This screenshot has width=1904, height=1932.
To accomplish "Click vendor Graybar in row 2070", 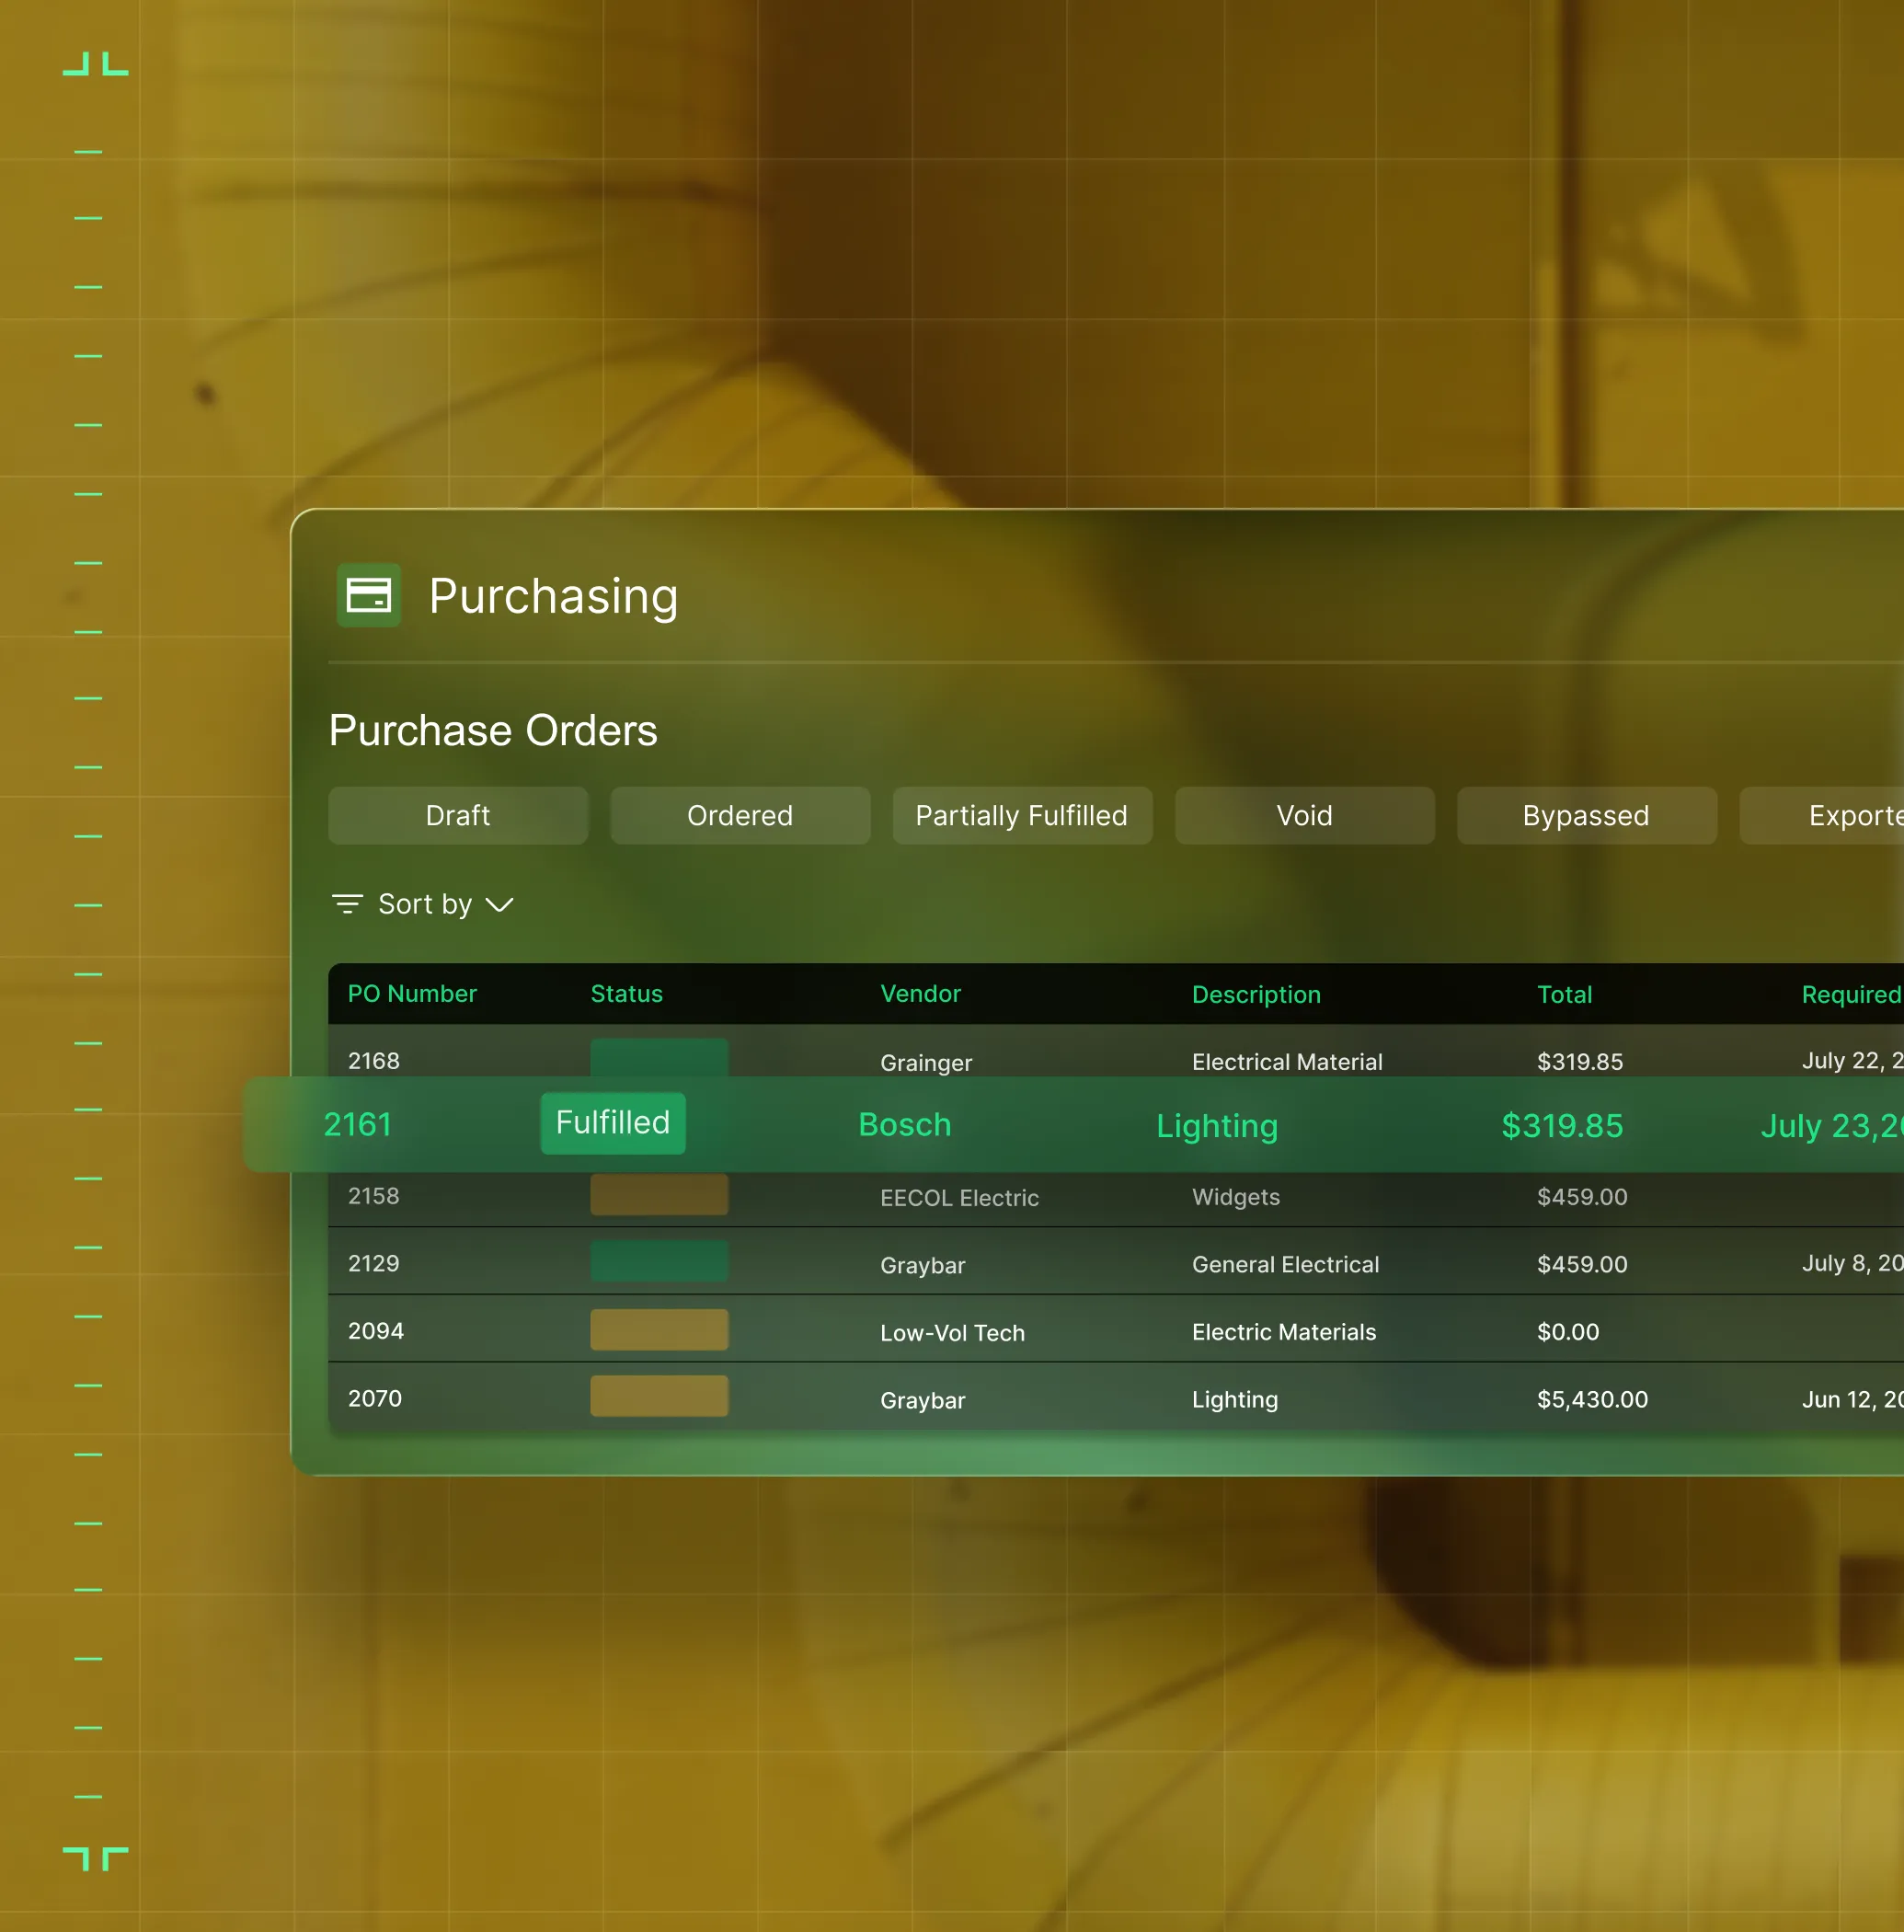I will point(922,1400).
